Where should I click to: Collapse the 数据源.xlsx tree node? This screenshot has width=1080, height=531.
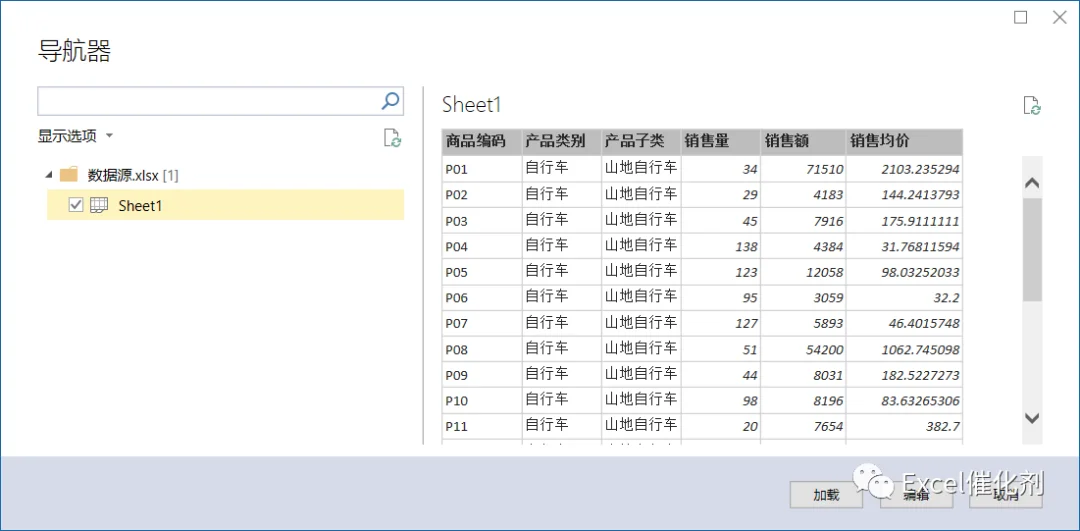point(48,175)
